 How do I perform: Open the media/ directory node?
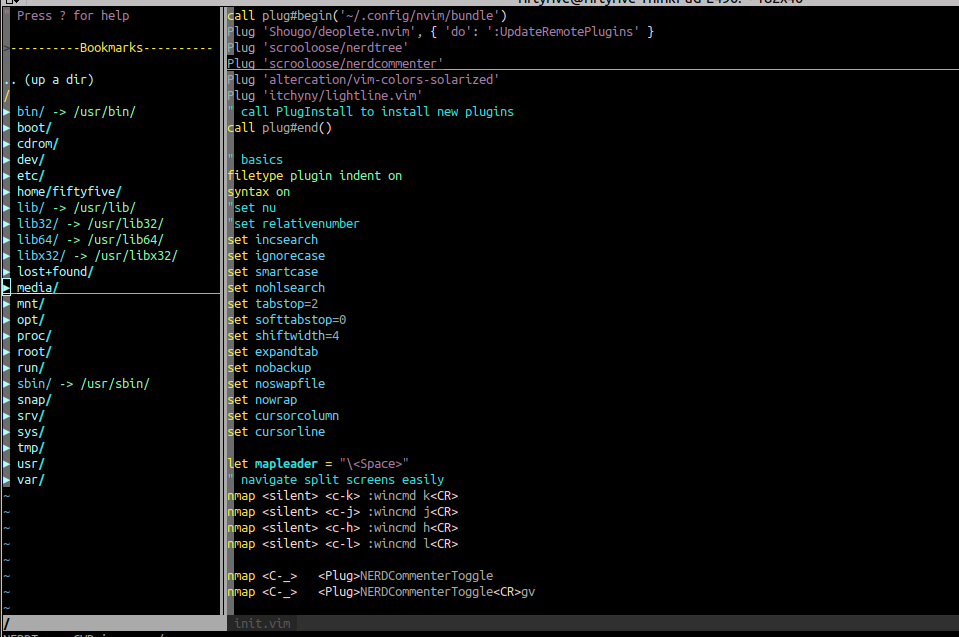point(37,288)
